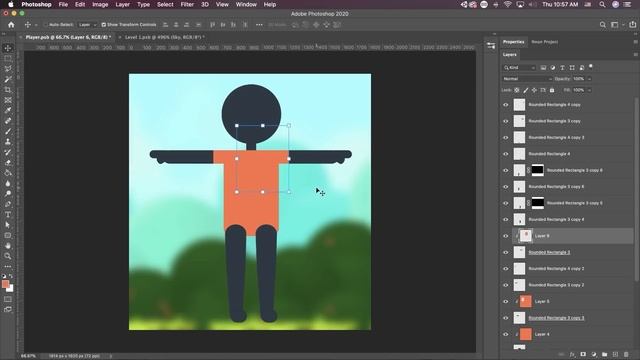Screen dimensions: 640x360
Task: Select the Path Selection tool
Action: tap(8, 225)
